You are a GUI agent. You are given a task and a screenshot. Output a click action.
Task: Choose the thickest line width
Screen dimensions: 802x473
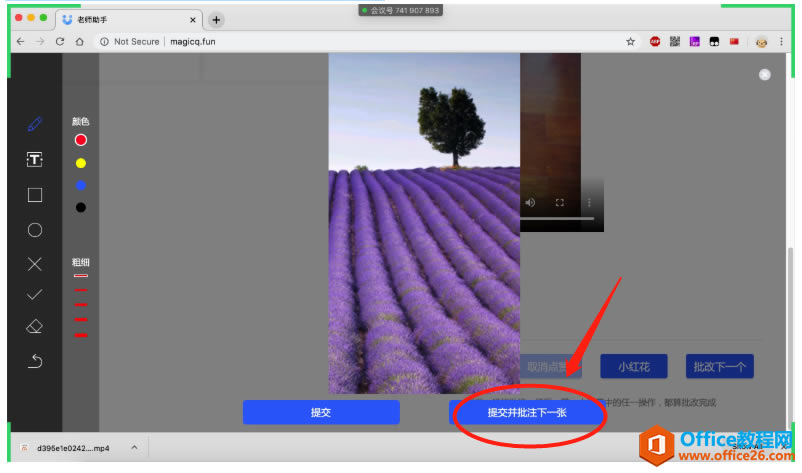(81, 335)
